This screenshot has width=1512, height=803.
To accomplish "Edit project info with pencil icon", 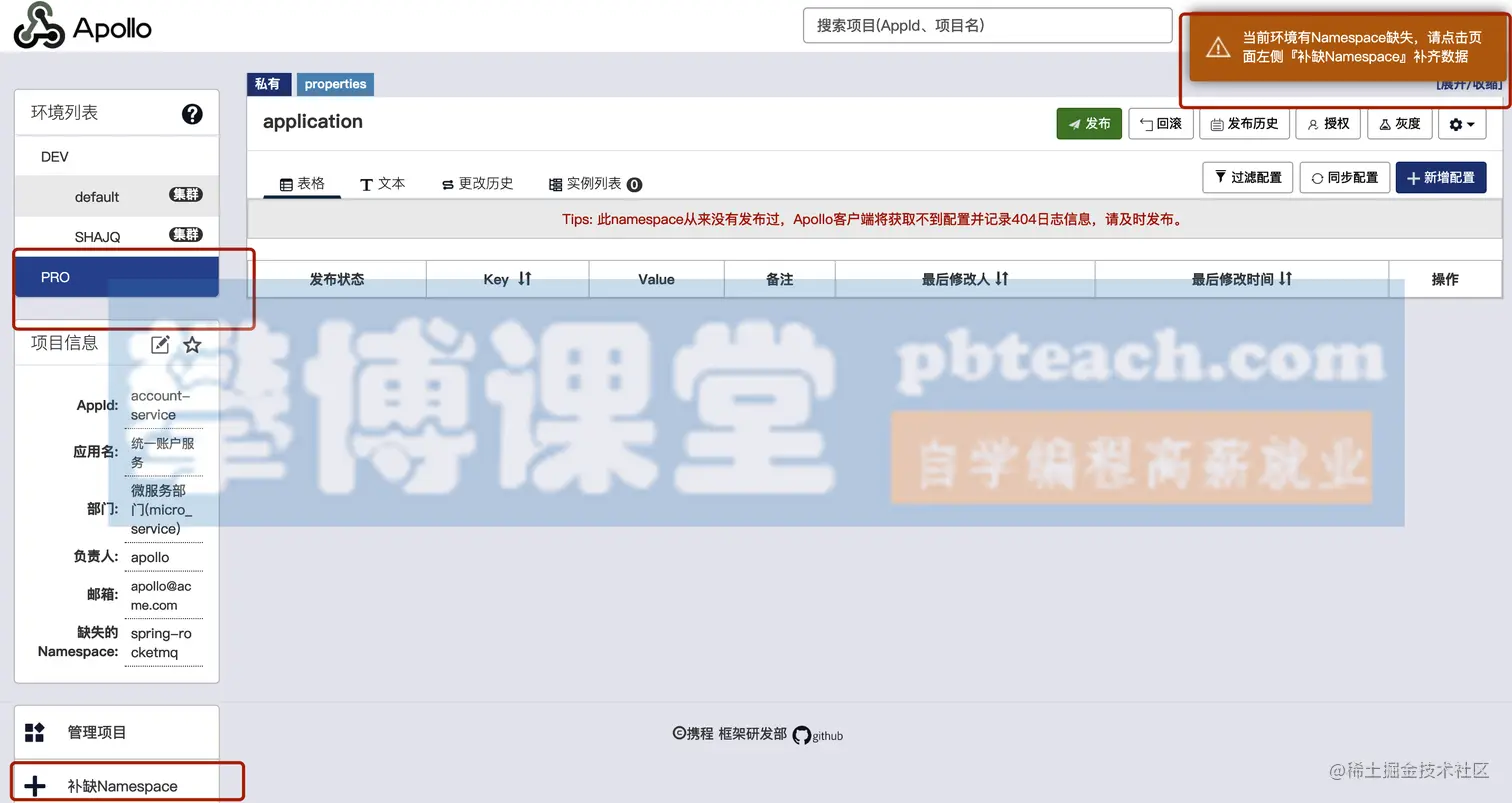I will (x=160, y=345).
